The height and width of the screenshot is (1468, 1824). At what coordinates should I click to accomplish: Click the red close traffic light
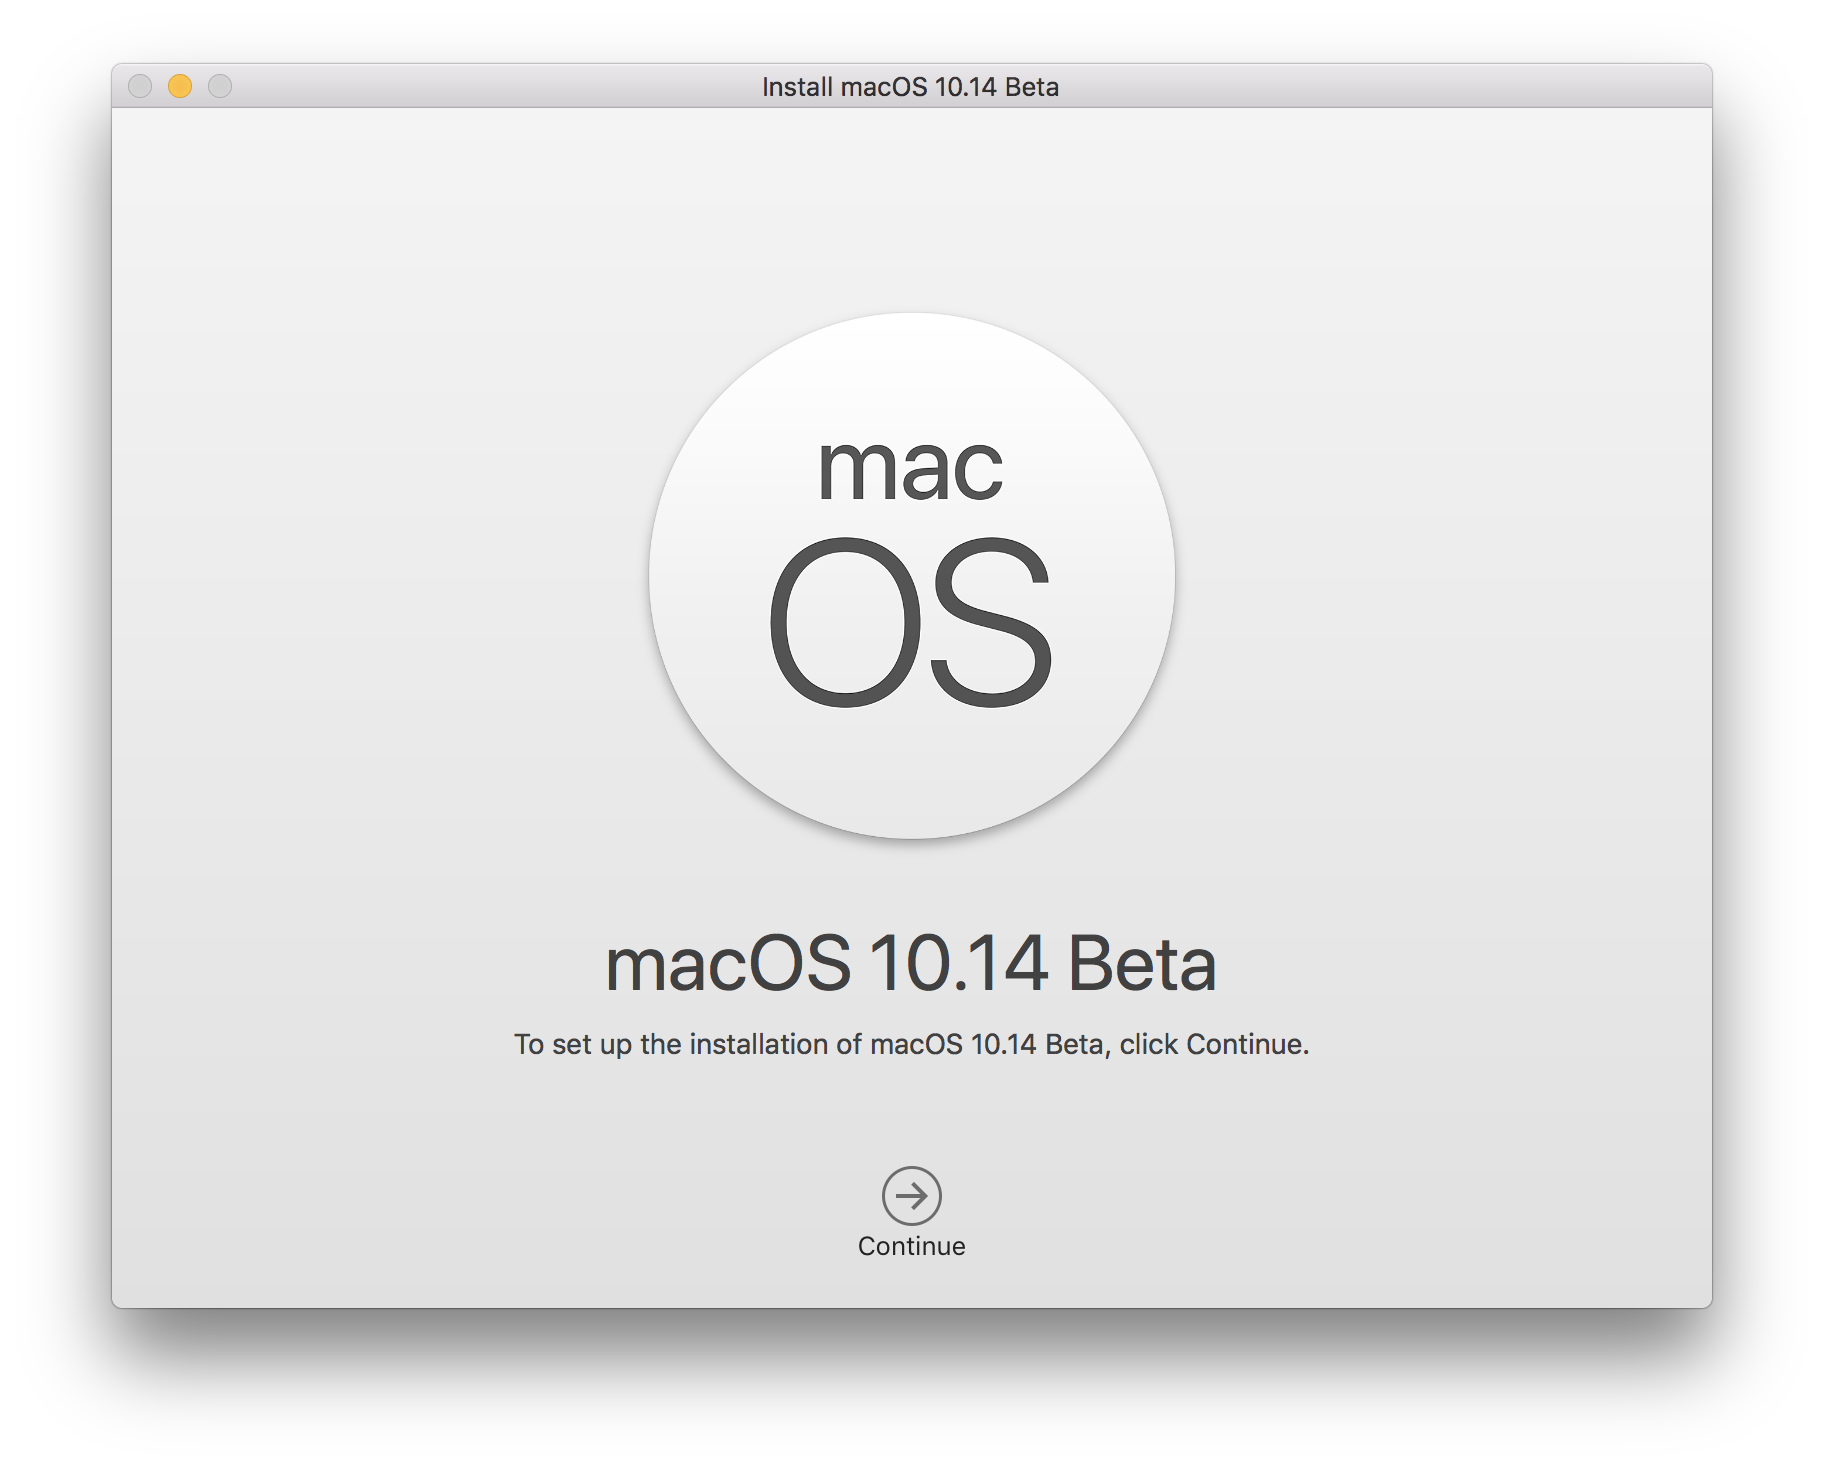coord(138,88)
